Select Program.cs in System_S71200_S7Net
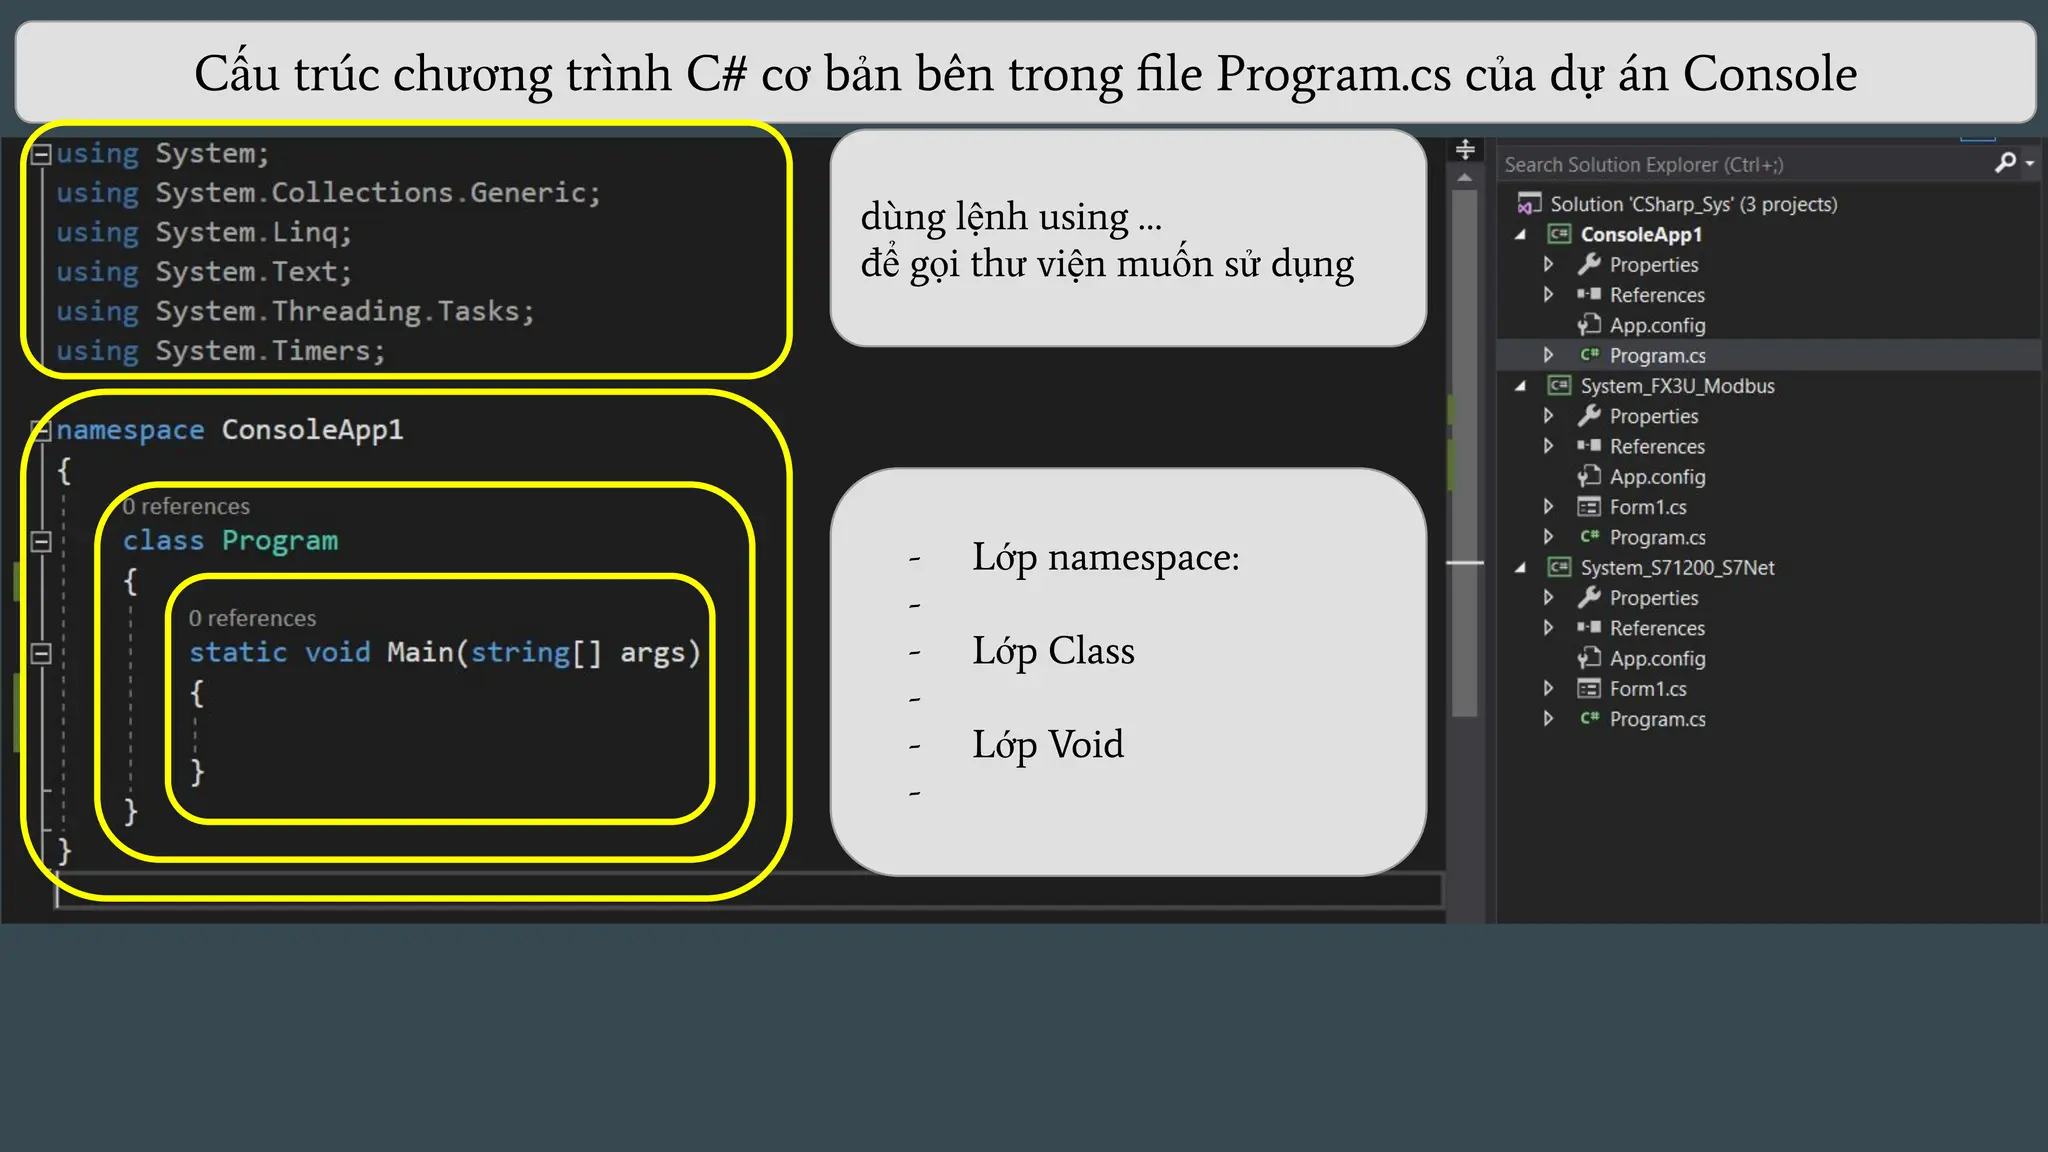Viewport: 2048px width, 1152px height. 1657,719
